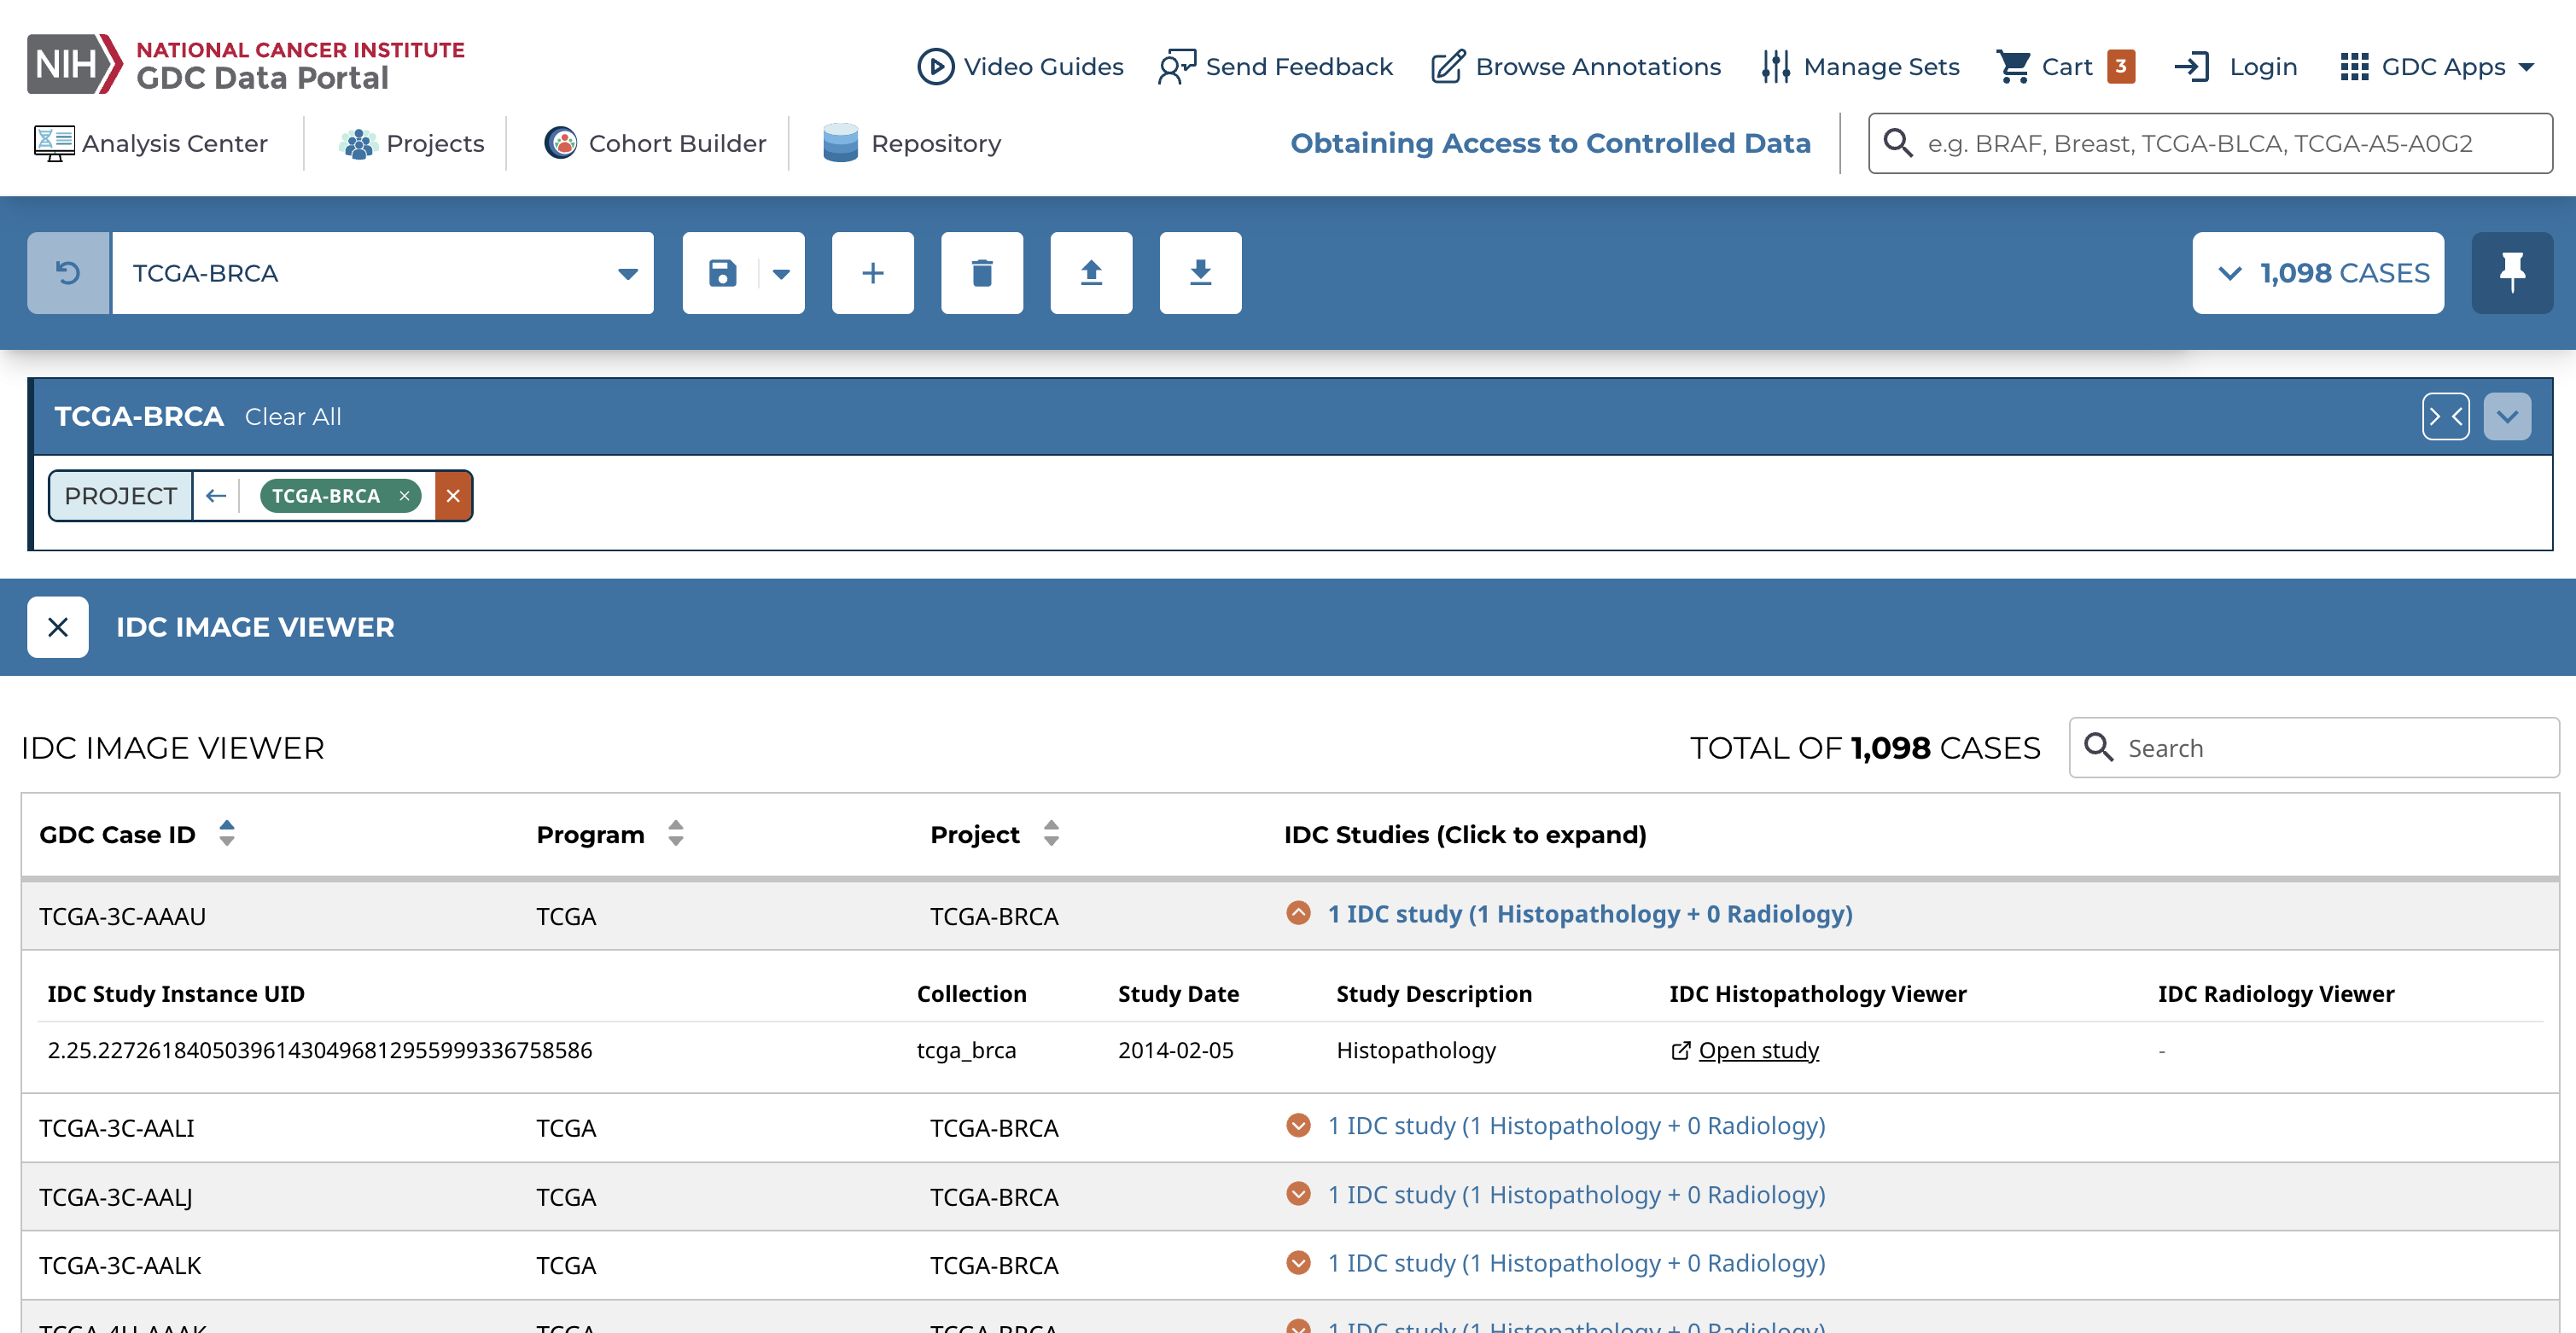Image resolution: width=2576 pixels, height=1333 pixels.
Task: Expand the 1,098 Cases summary dropdown
Action: point(2317,273)
